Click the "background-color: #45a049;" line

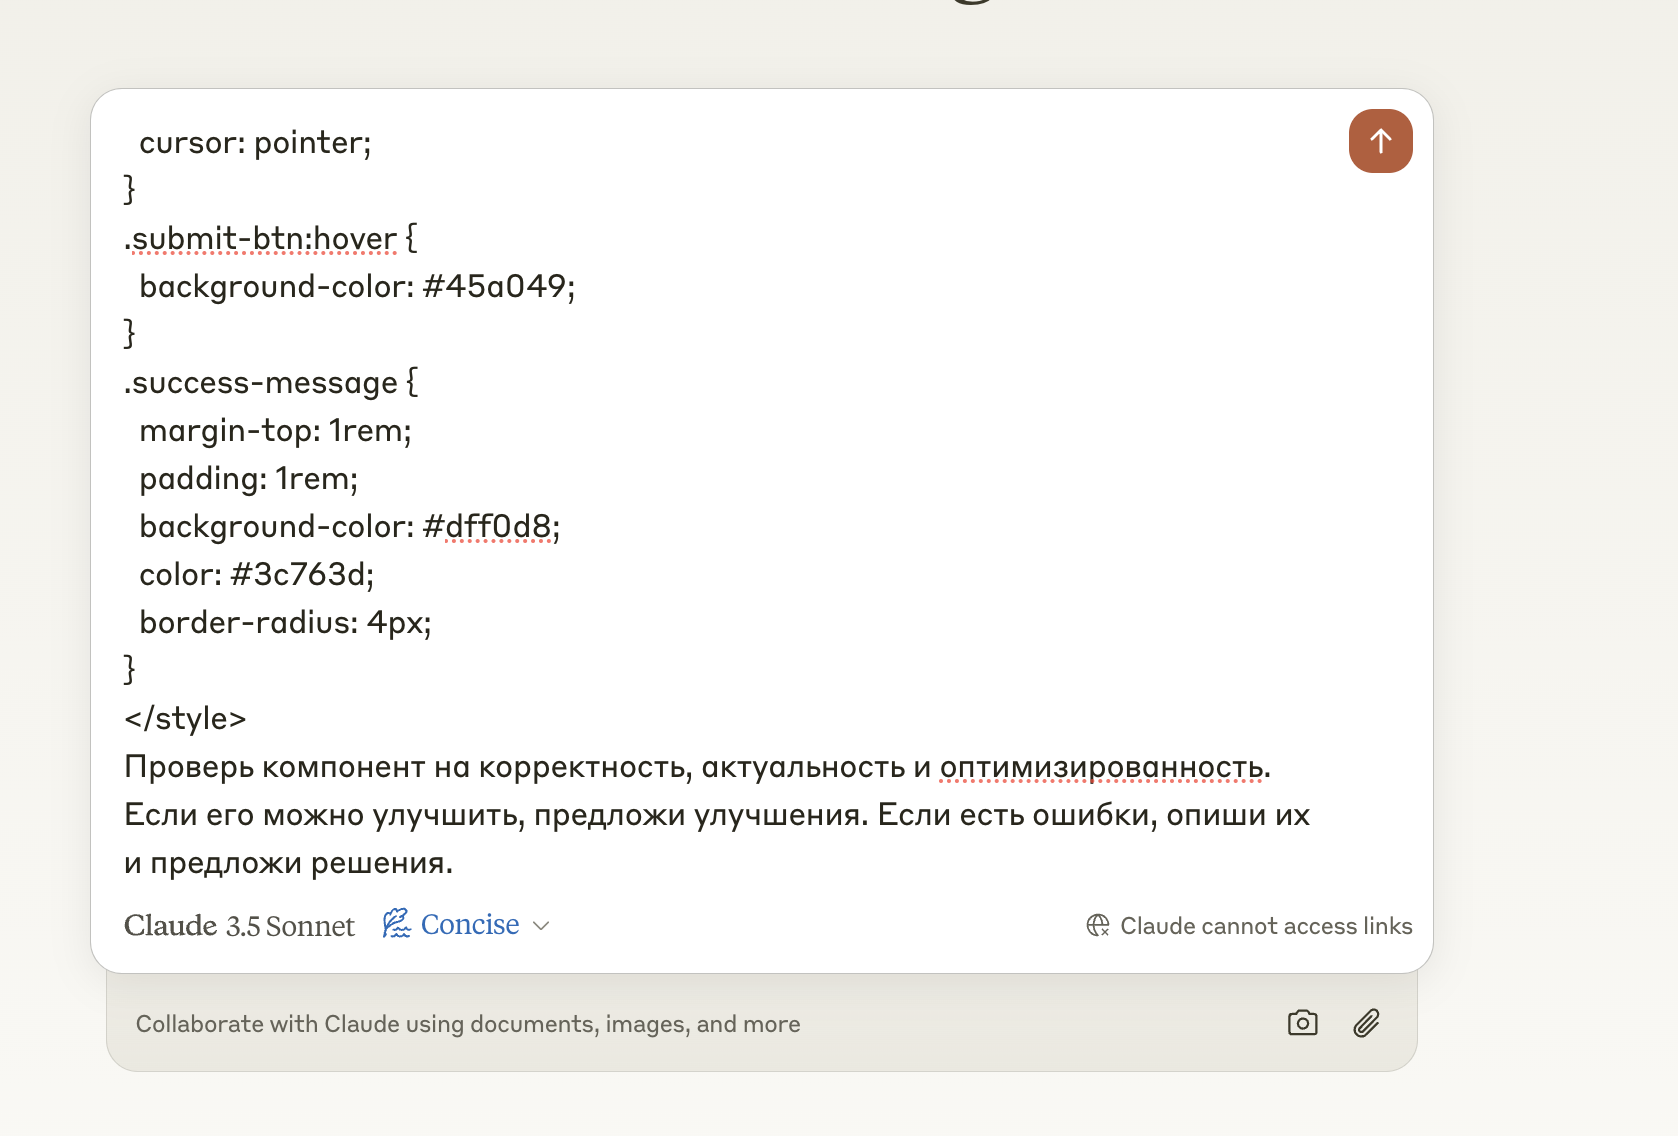point(357,287)
